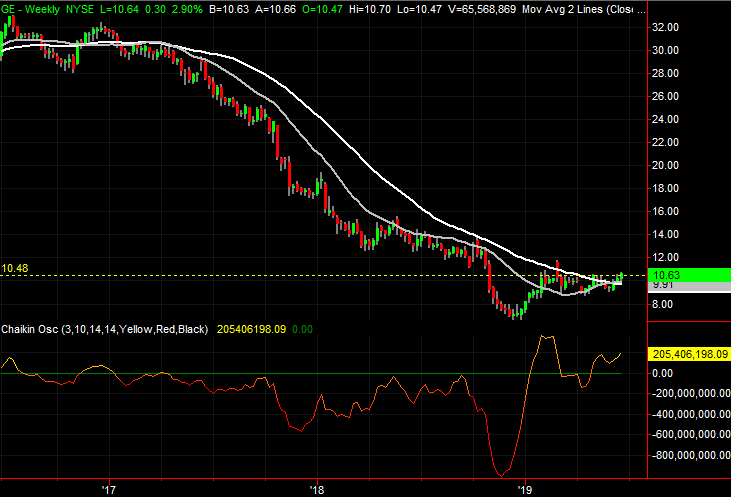
Task: Click the open value O=10.47
Action: coord(322,9)
